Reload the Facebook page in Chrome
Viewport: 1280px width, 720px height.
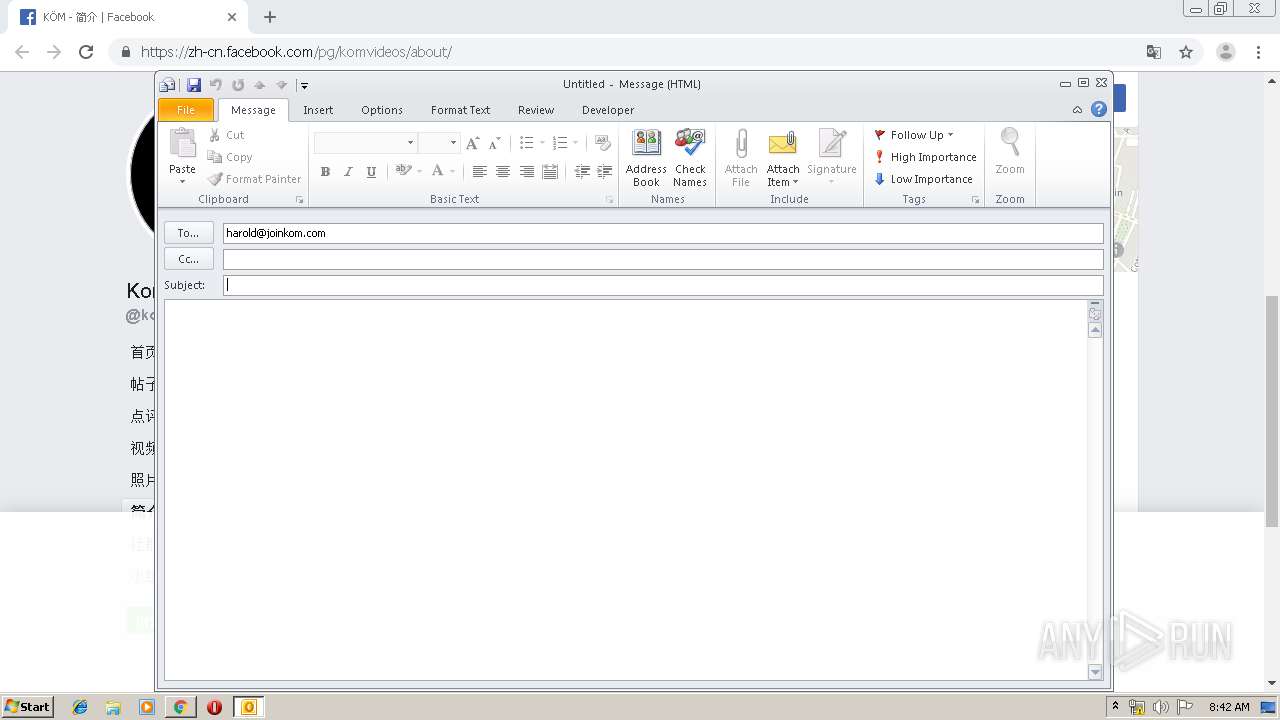pyautogui.click(x=86, y=52)
